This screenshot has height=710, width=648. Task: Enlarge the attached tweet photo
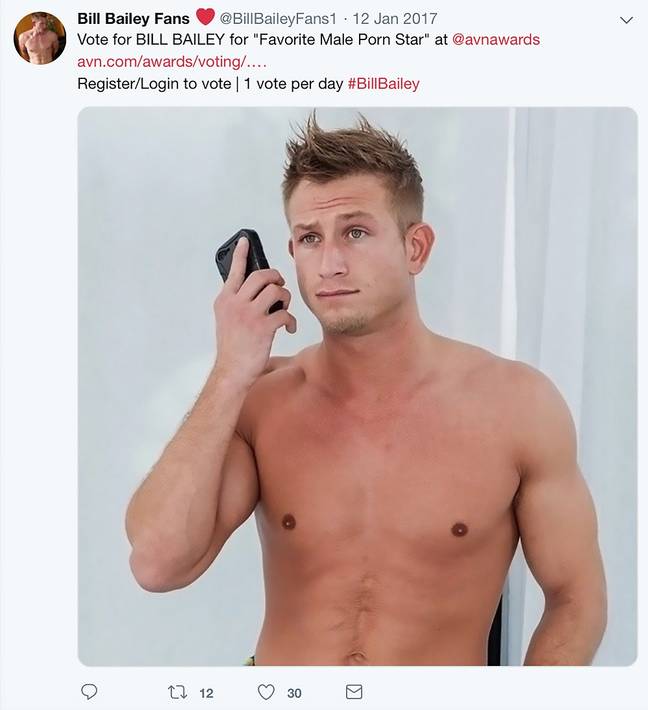click(357, 386)
